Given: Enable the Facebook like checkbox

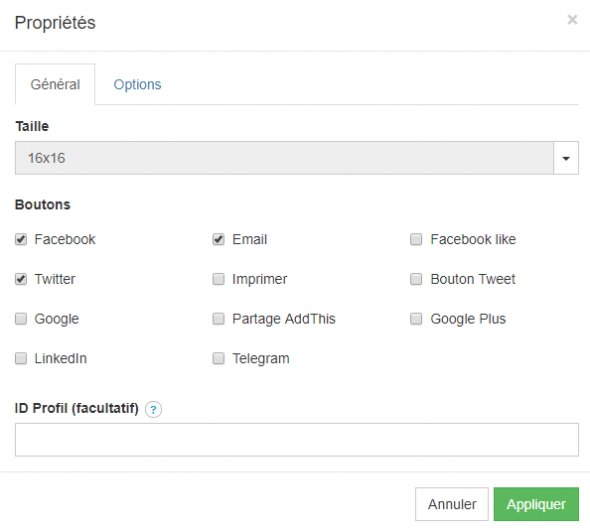Looking at the screenshot, I should (416, 239).
